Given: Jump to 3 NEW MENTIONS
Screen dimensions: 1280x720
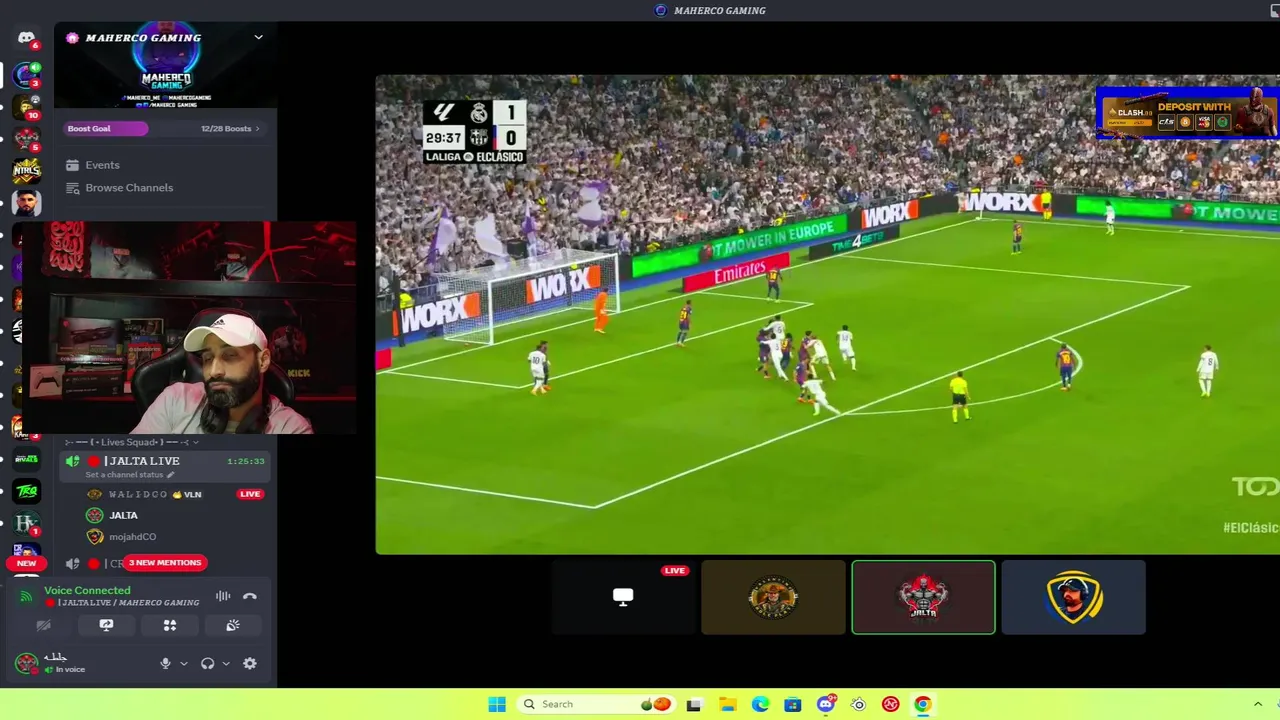Looking at the screenshot, I should (x=165, y=563).
